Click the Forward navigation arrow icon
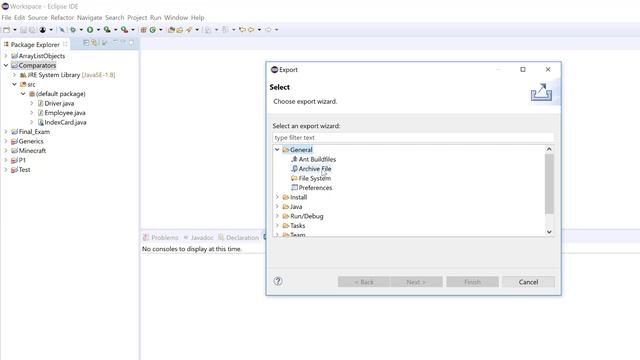 click(x=268, y=30)
